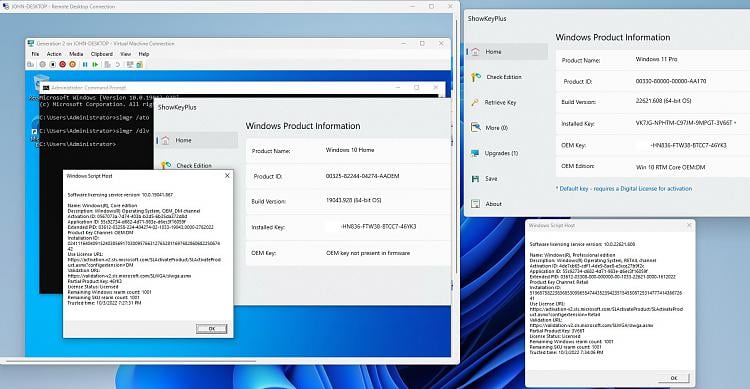Click Product ID 00325-82244-04274-AAOEM value
The image size is (750, 389).
pyautogui.click(x=362, y=176)
